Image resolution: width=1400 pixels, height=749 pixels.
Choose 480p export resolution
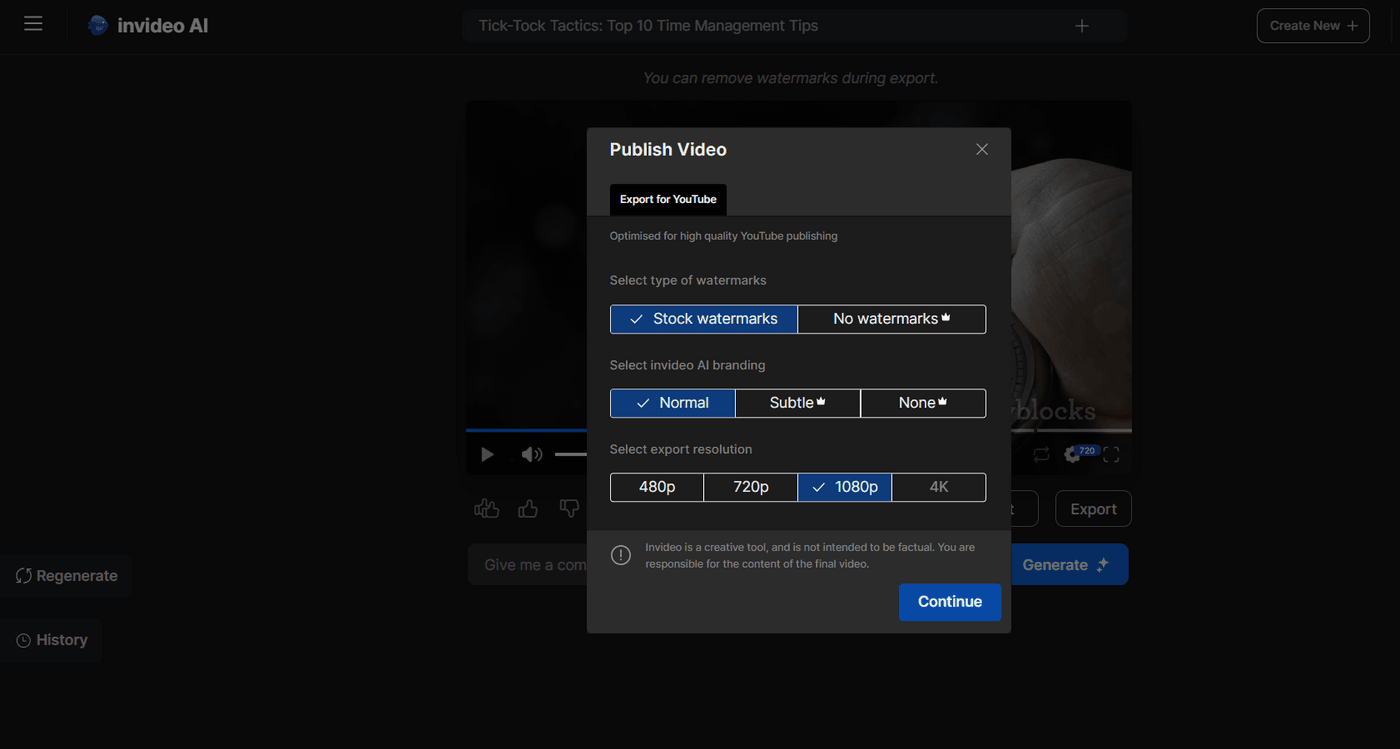(x=656, y=487)
